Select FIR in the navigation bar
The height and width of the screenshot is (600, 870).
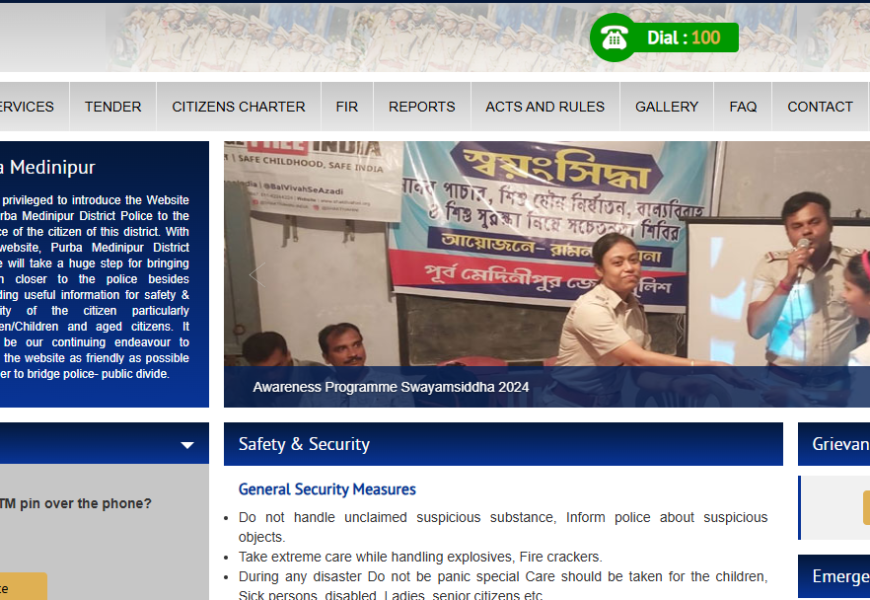click(x=347, y=107)
